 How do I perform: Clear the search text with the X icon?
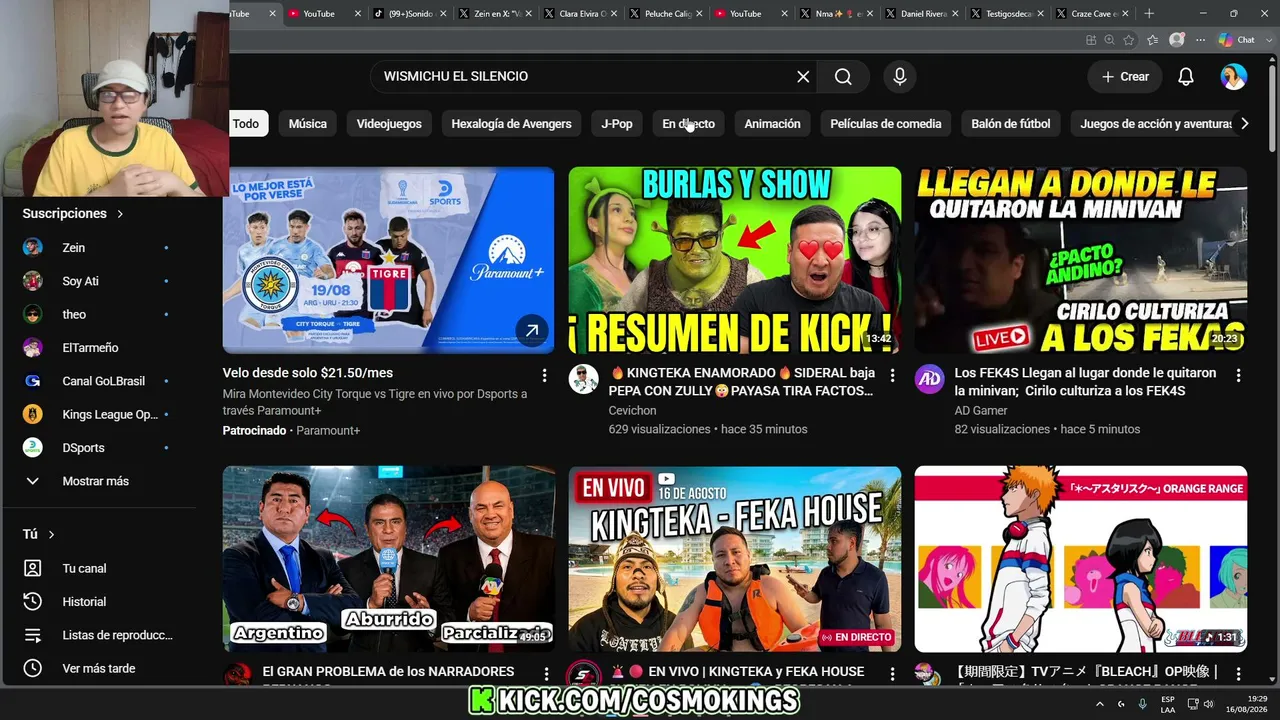[803, 77]
